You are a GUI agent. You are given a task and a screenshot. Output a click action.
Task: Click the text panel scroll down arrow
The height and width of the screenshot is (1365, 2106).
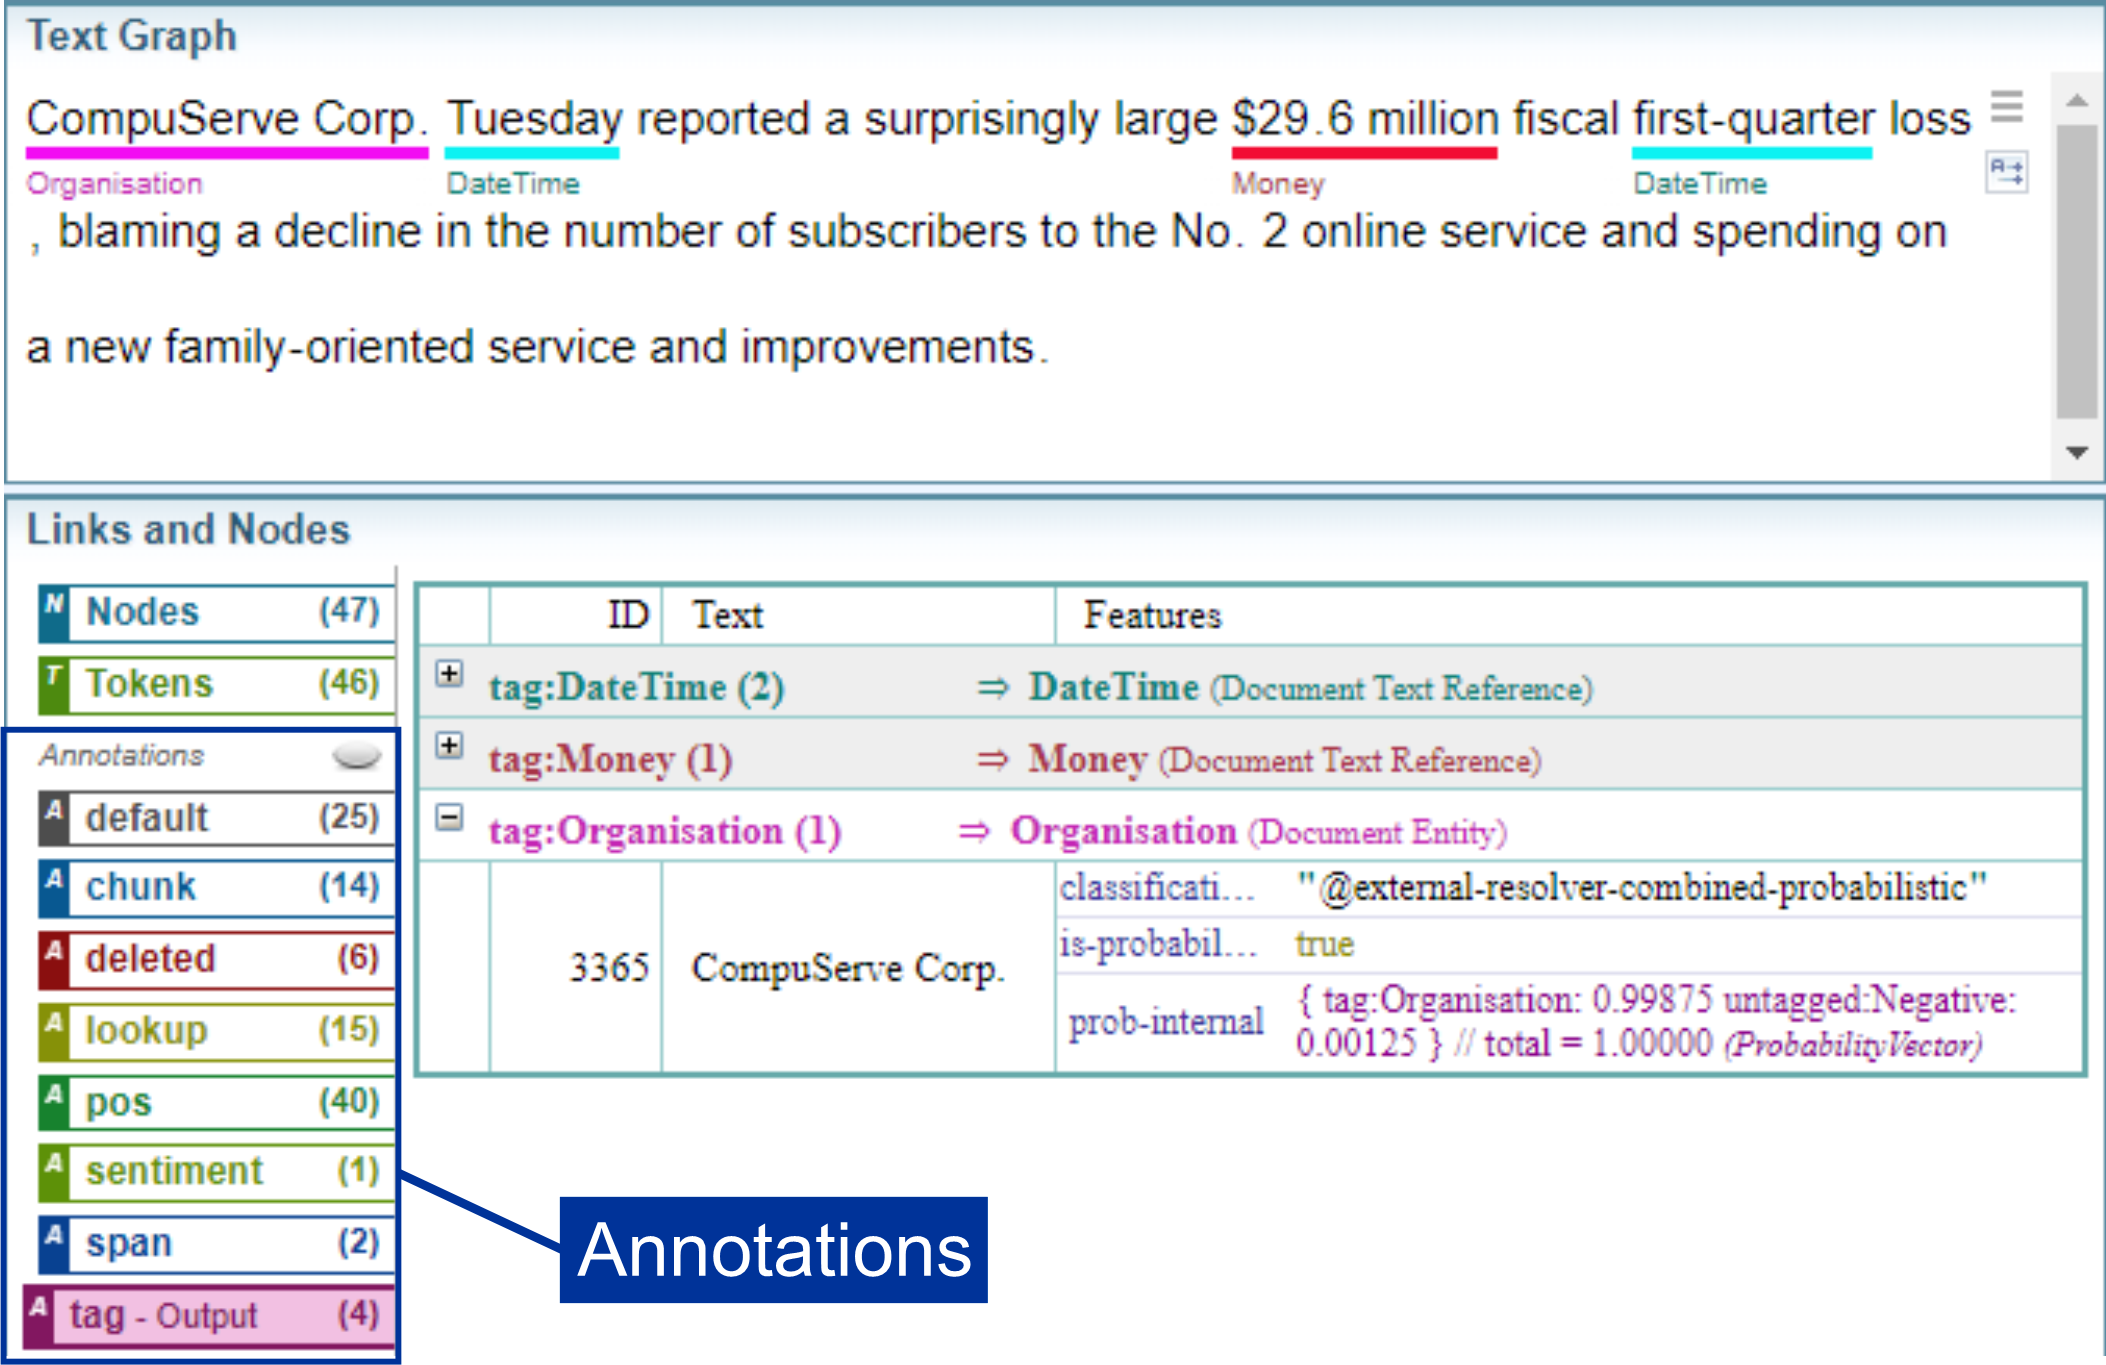pyautogui.click(x=2076, y=452)
